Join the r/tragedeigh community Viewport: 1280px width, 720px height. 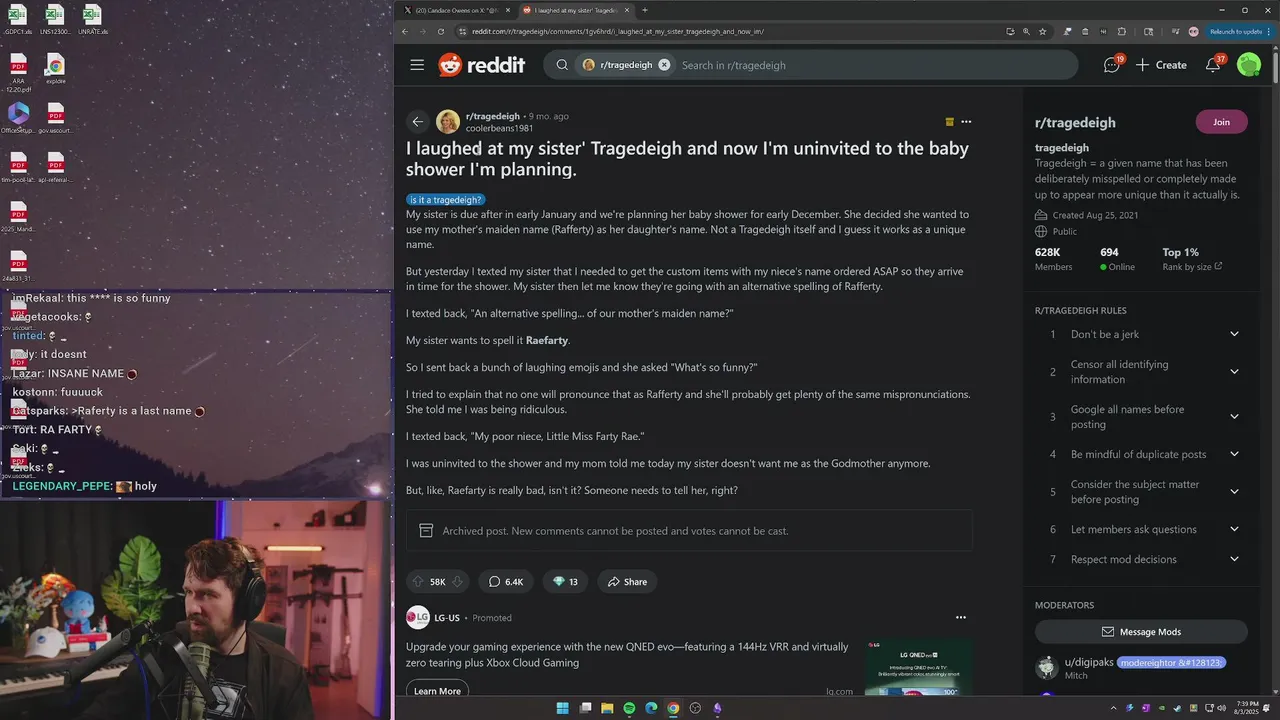coord(1221,122)
